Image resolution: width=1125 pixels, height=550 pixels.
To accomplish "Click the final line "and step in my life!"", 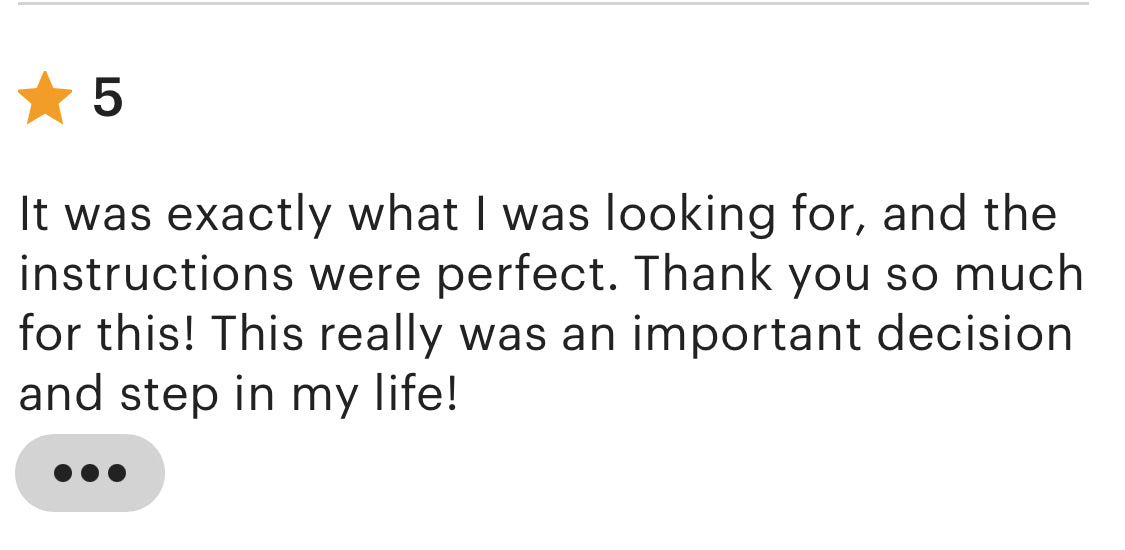I will (x=238, y=395).
